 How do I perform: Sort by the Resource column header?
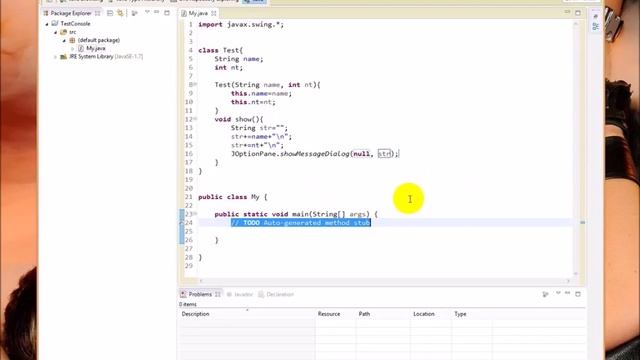pyautogui.click(x=336, y=314)
